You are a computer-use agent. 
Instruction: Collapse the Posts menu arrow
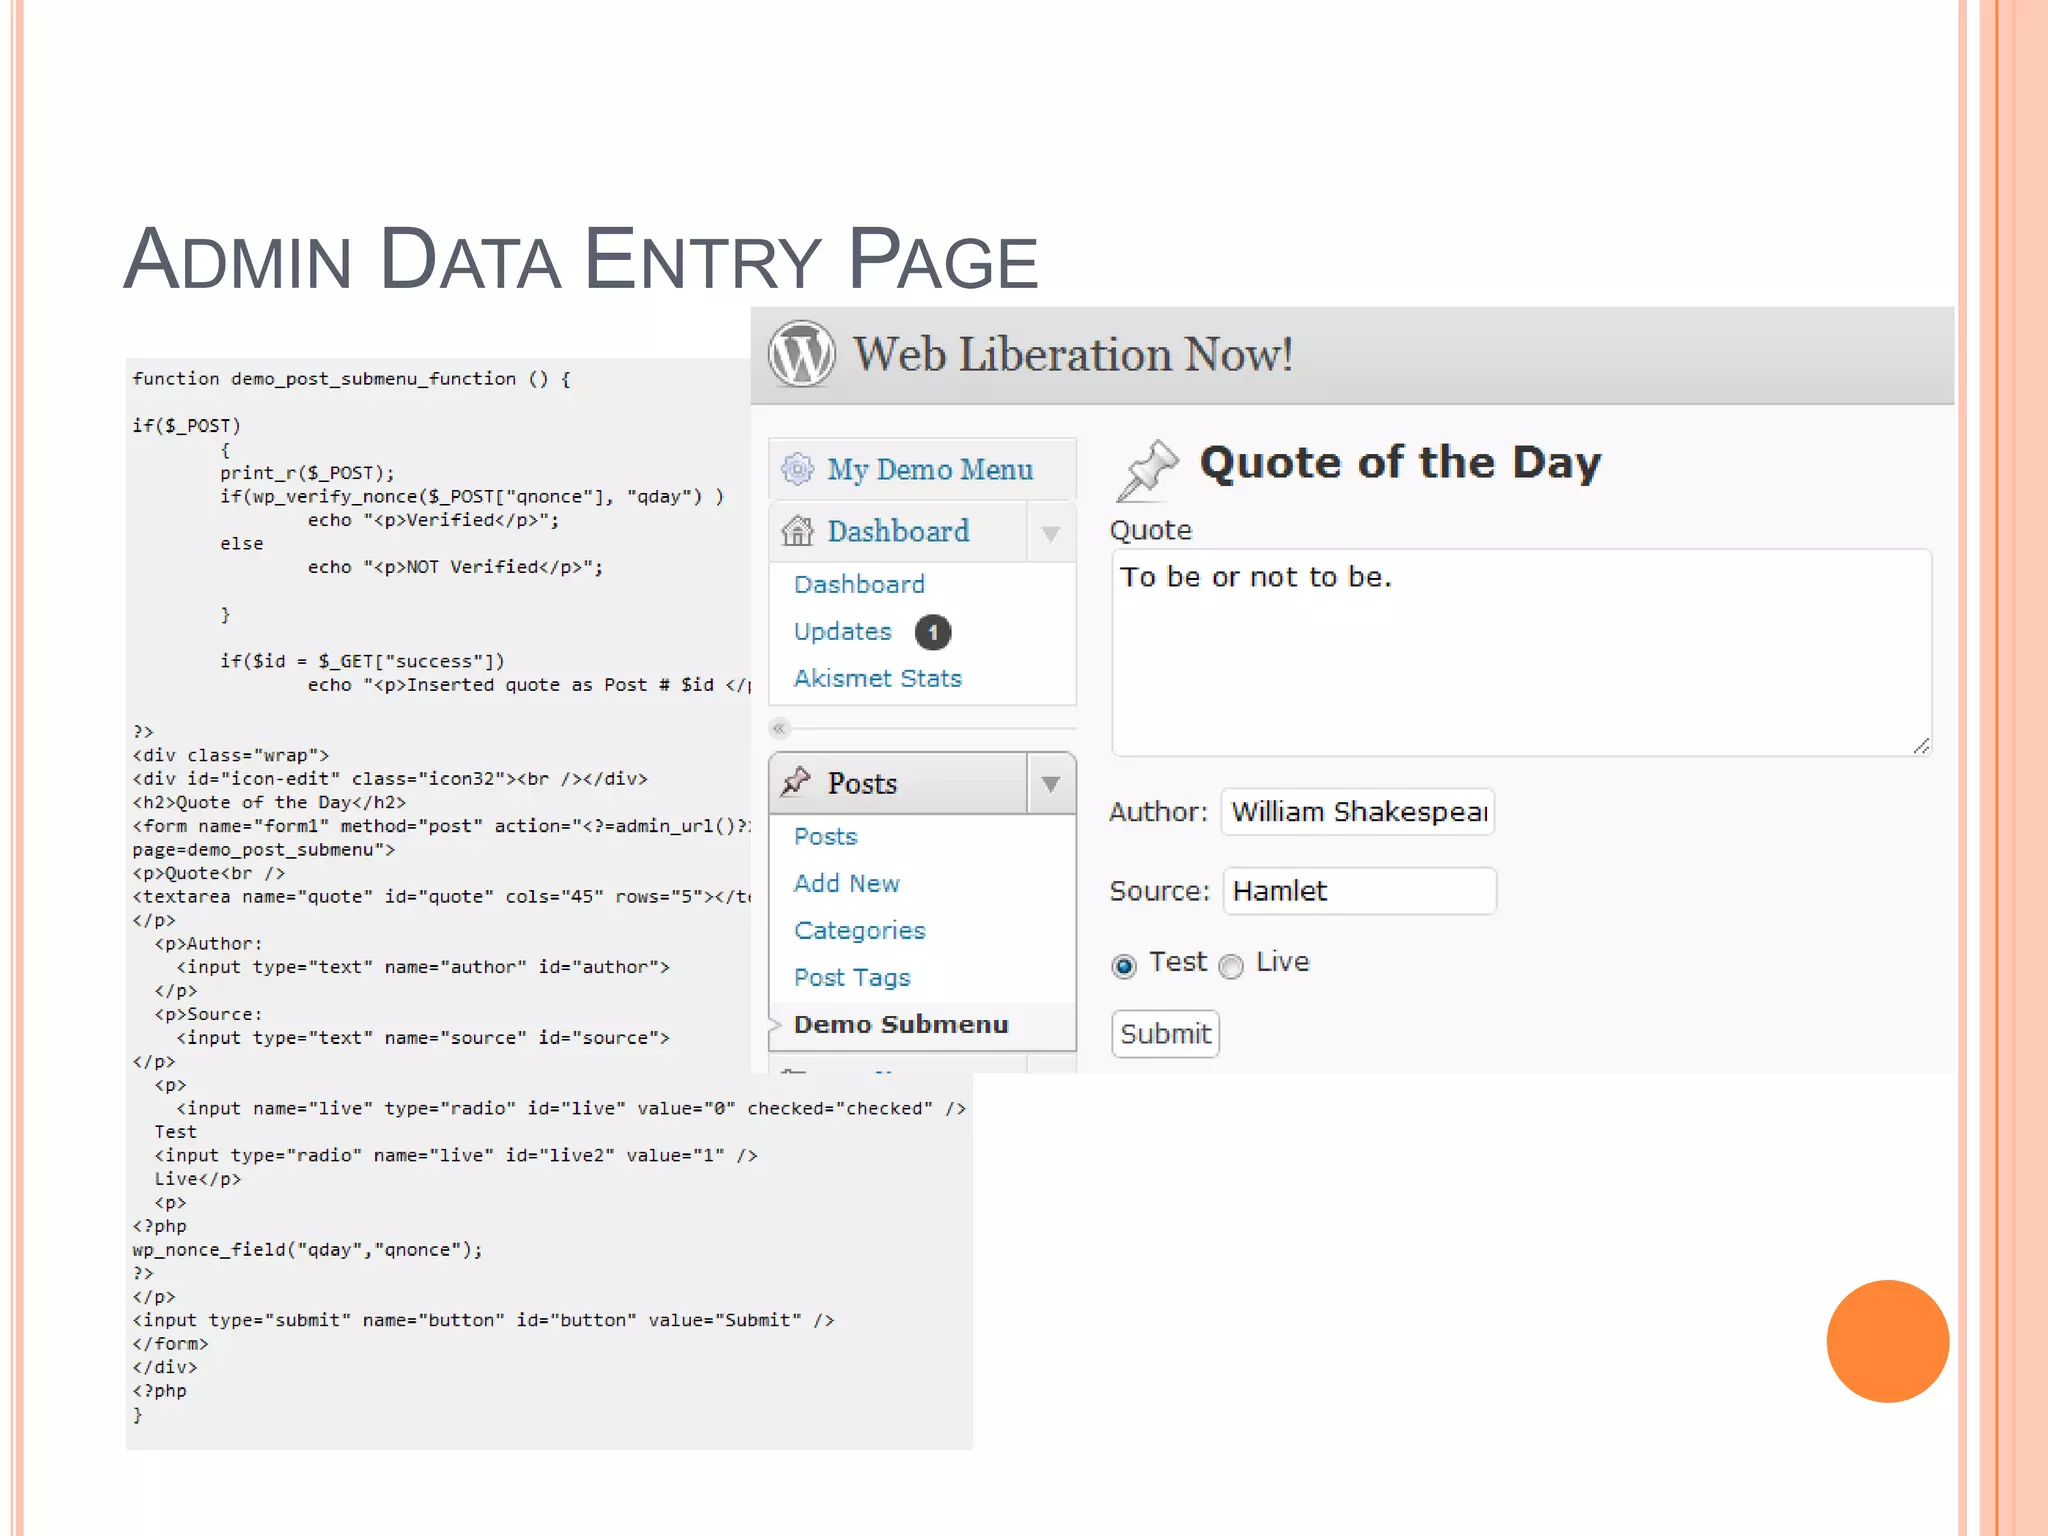tap(1051, 783)
